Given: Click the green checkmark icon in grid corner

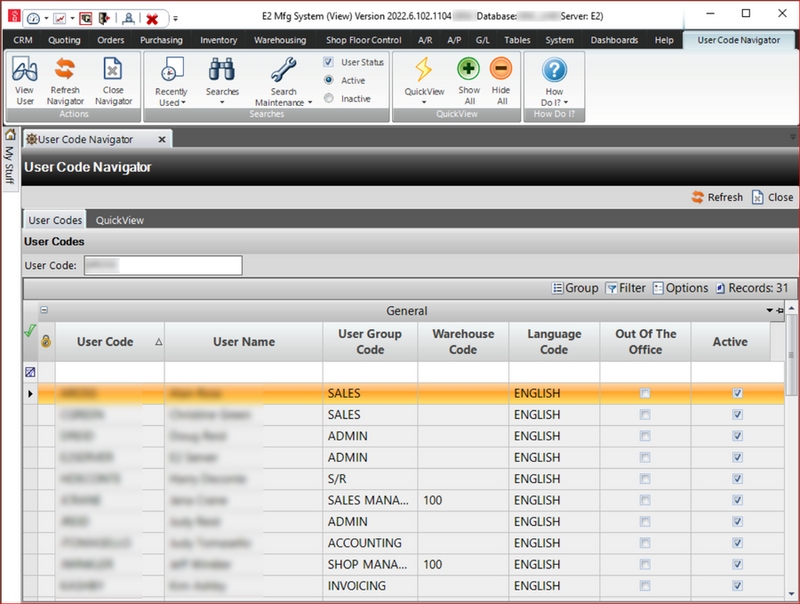Looking at the screenshot, I should (x=30, y=331).
